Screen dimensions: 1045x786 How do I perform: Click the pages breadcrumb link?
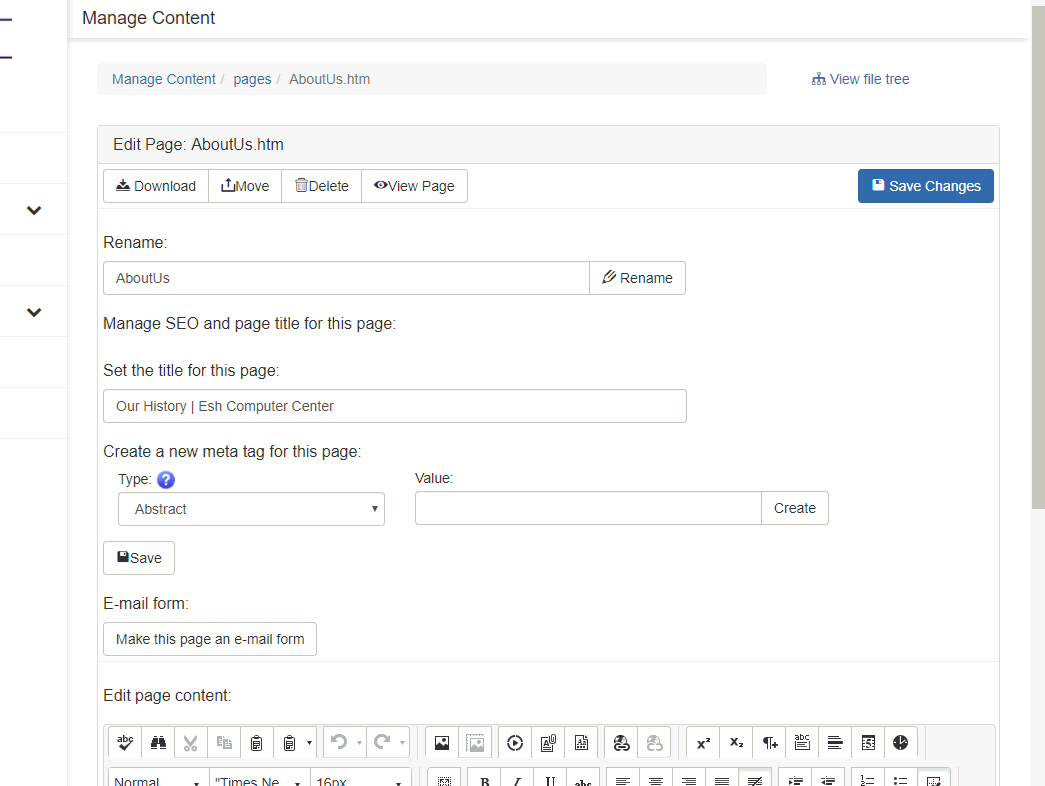click(252, 79)
